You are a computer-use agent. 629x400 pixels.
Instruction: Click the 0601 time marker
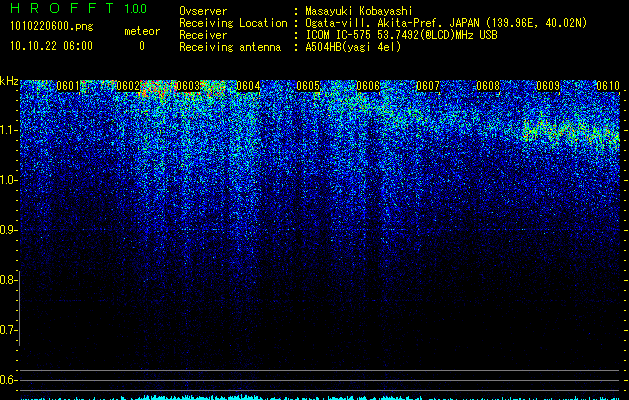pyautogui.click(x=68, y=86)
